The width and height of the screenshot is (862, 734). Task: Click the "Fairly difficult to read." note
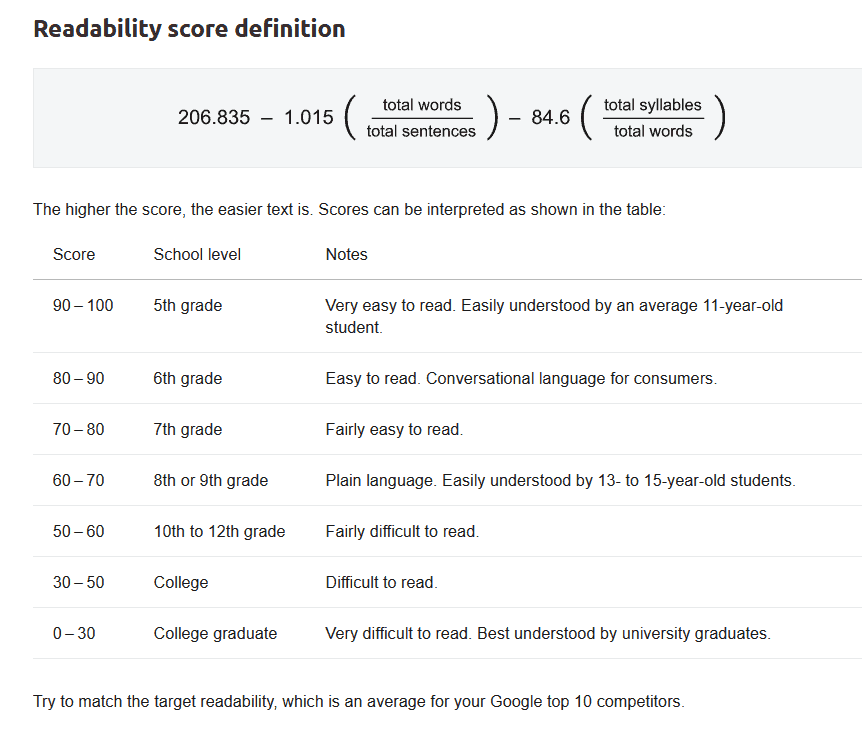coord(402,532)
